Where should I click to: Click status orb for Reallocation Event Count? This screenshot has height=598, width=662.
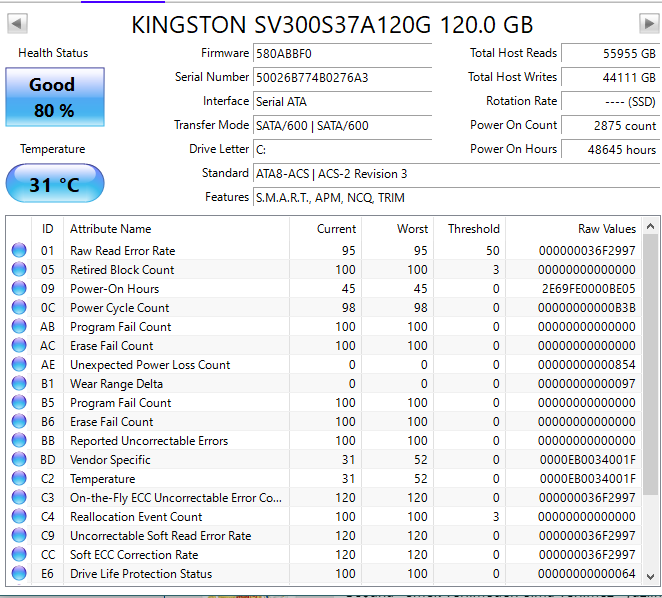(19, 516)
